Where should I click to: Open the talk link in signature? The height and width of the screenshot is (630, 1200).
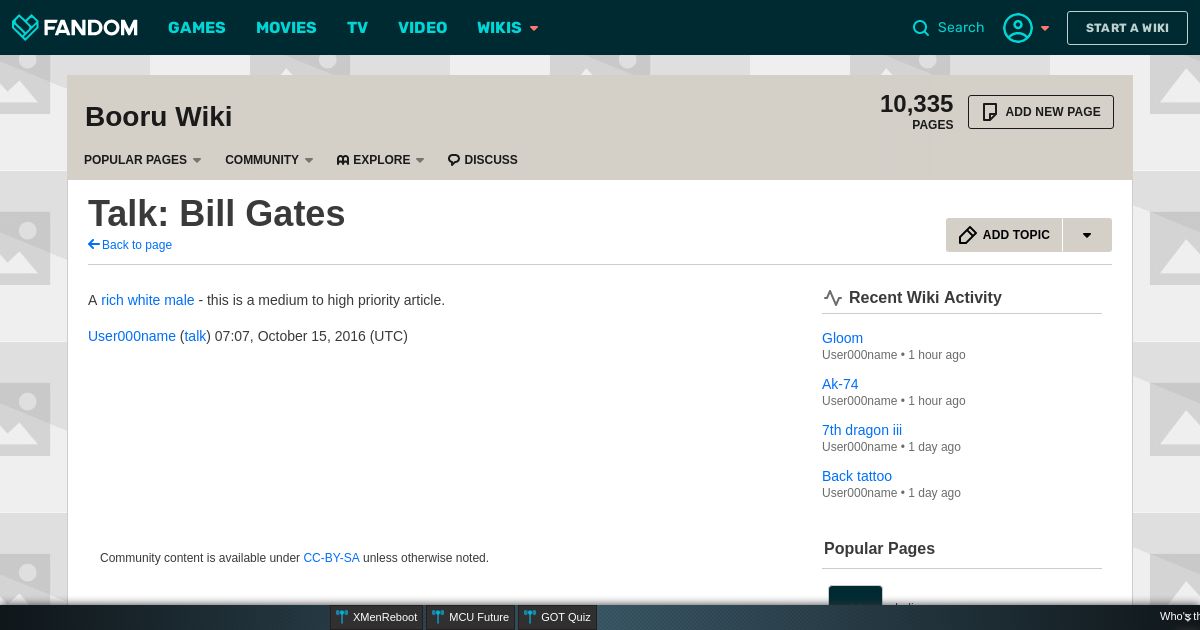(195, 336)
